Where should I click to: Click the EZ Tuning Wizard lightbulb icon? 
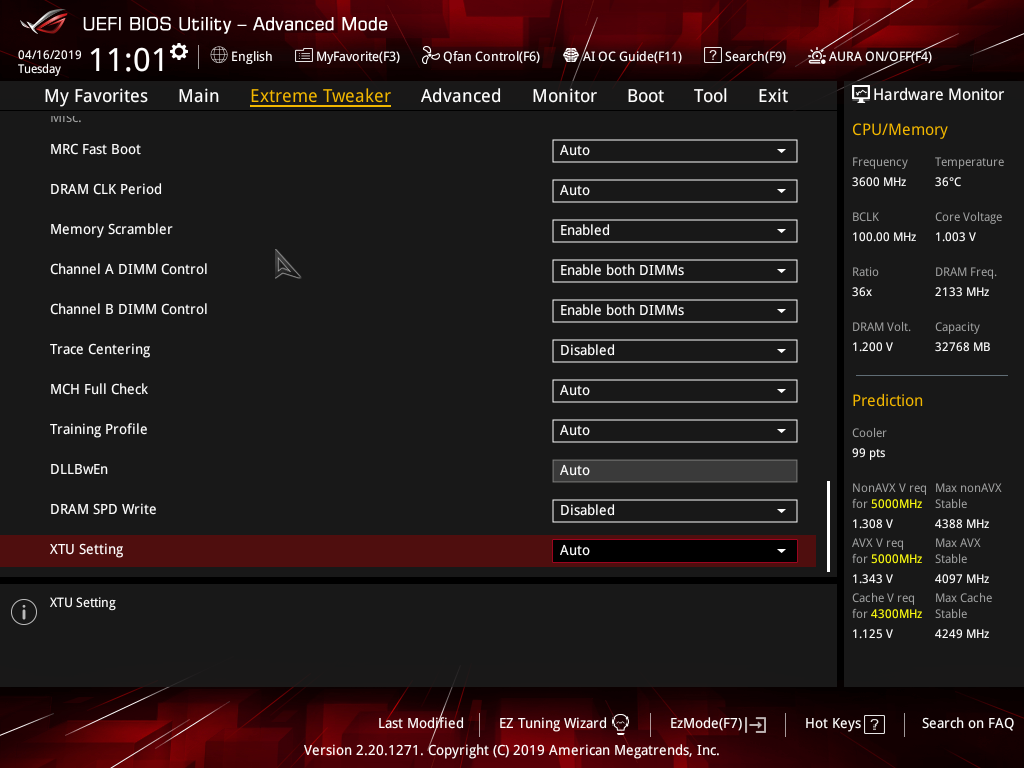[620, 724]
